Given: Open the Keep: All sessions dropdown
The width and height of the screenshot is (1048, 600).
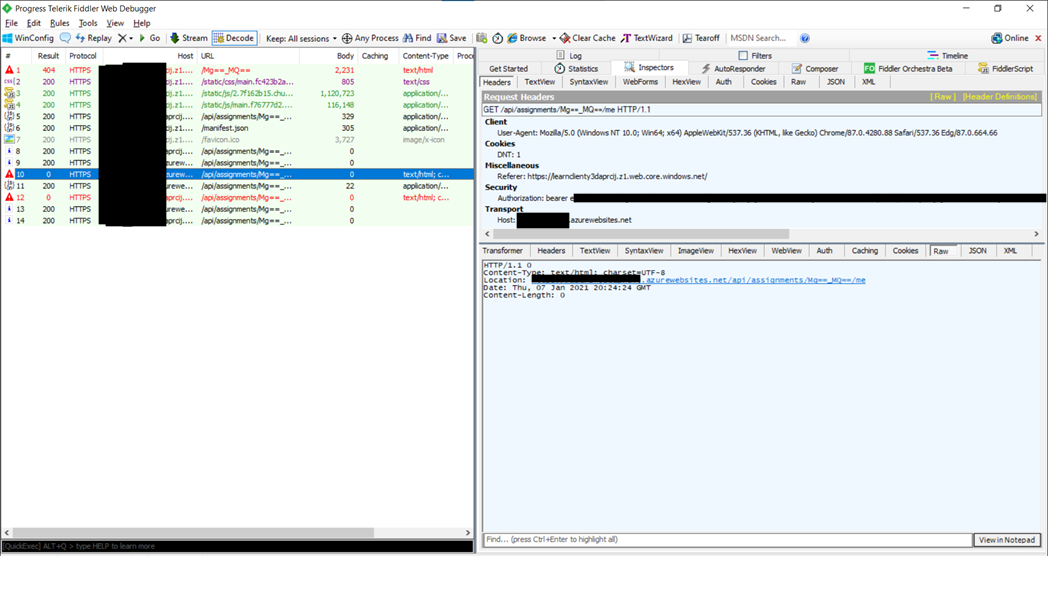Looking at the screenshot, I should (302, 37).
